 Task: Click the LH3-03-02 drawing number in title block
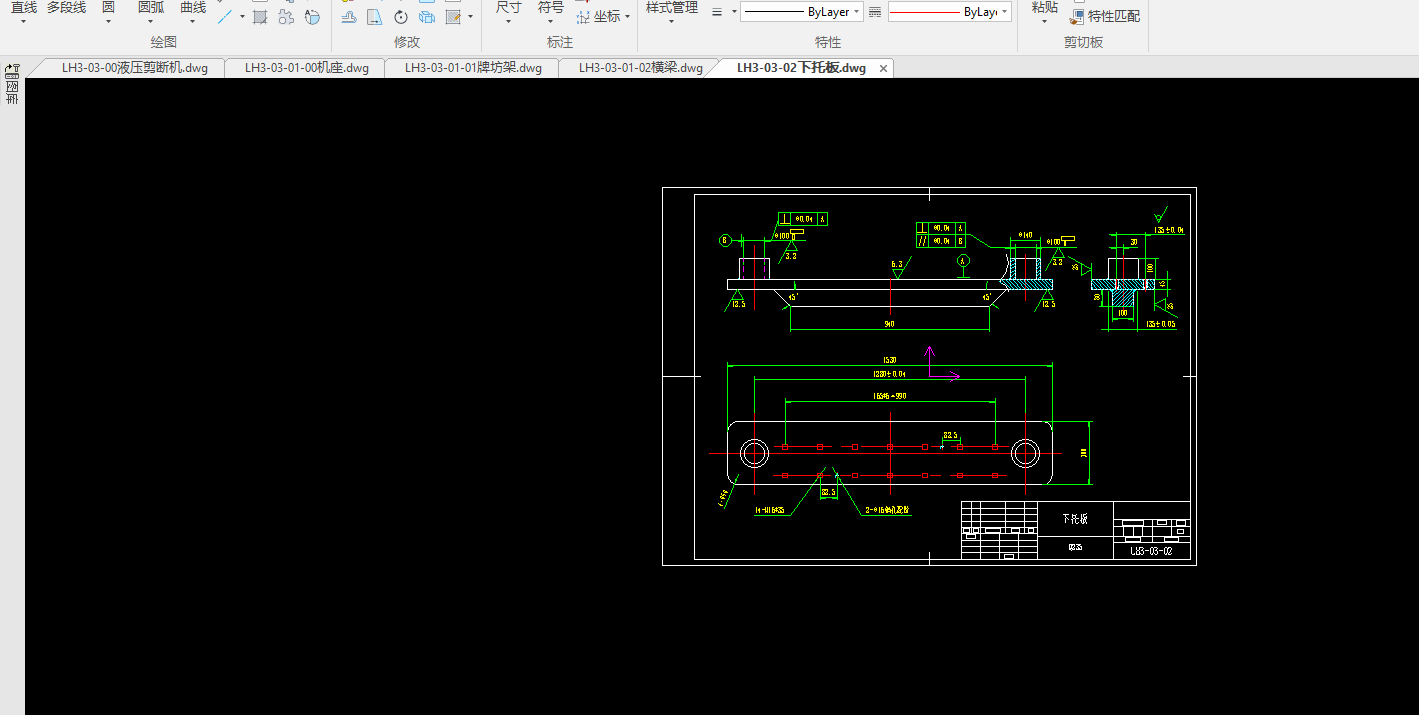[x=1150, y=550]
